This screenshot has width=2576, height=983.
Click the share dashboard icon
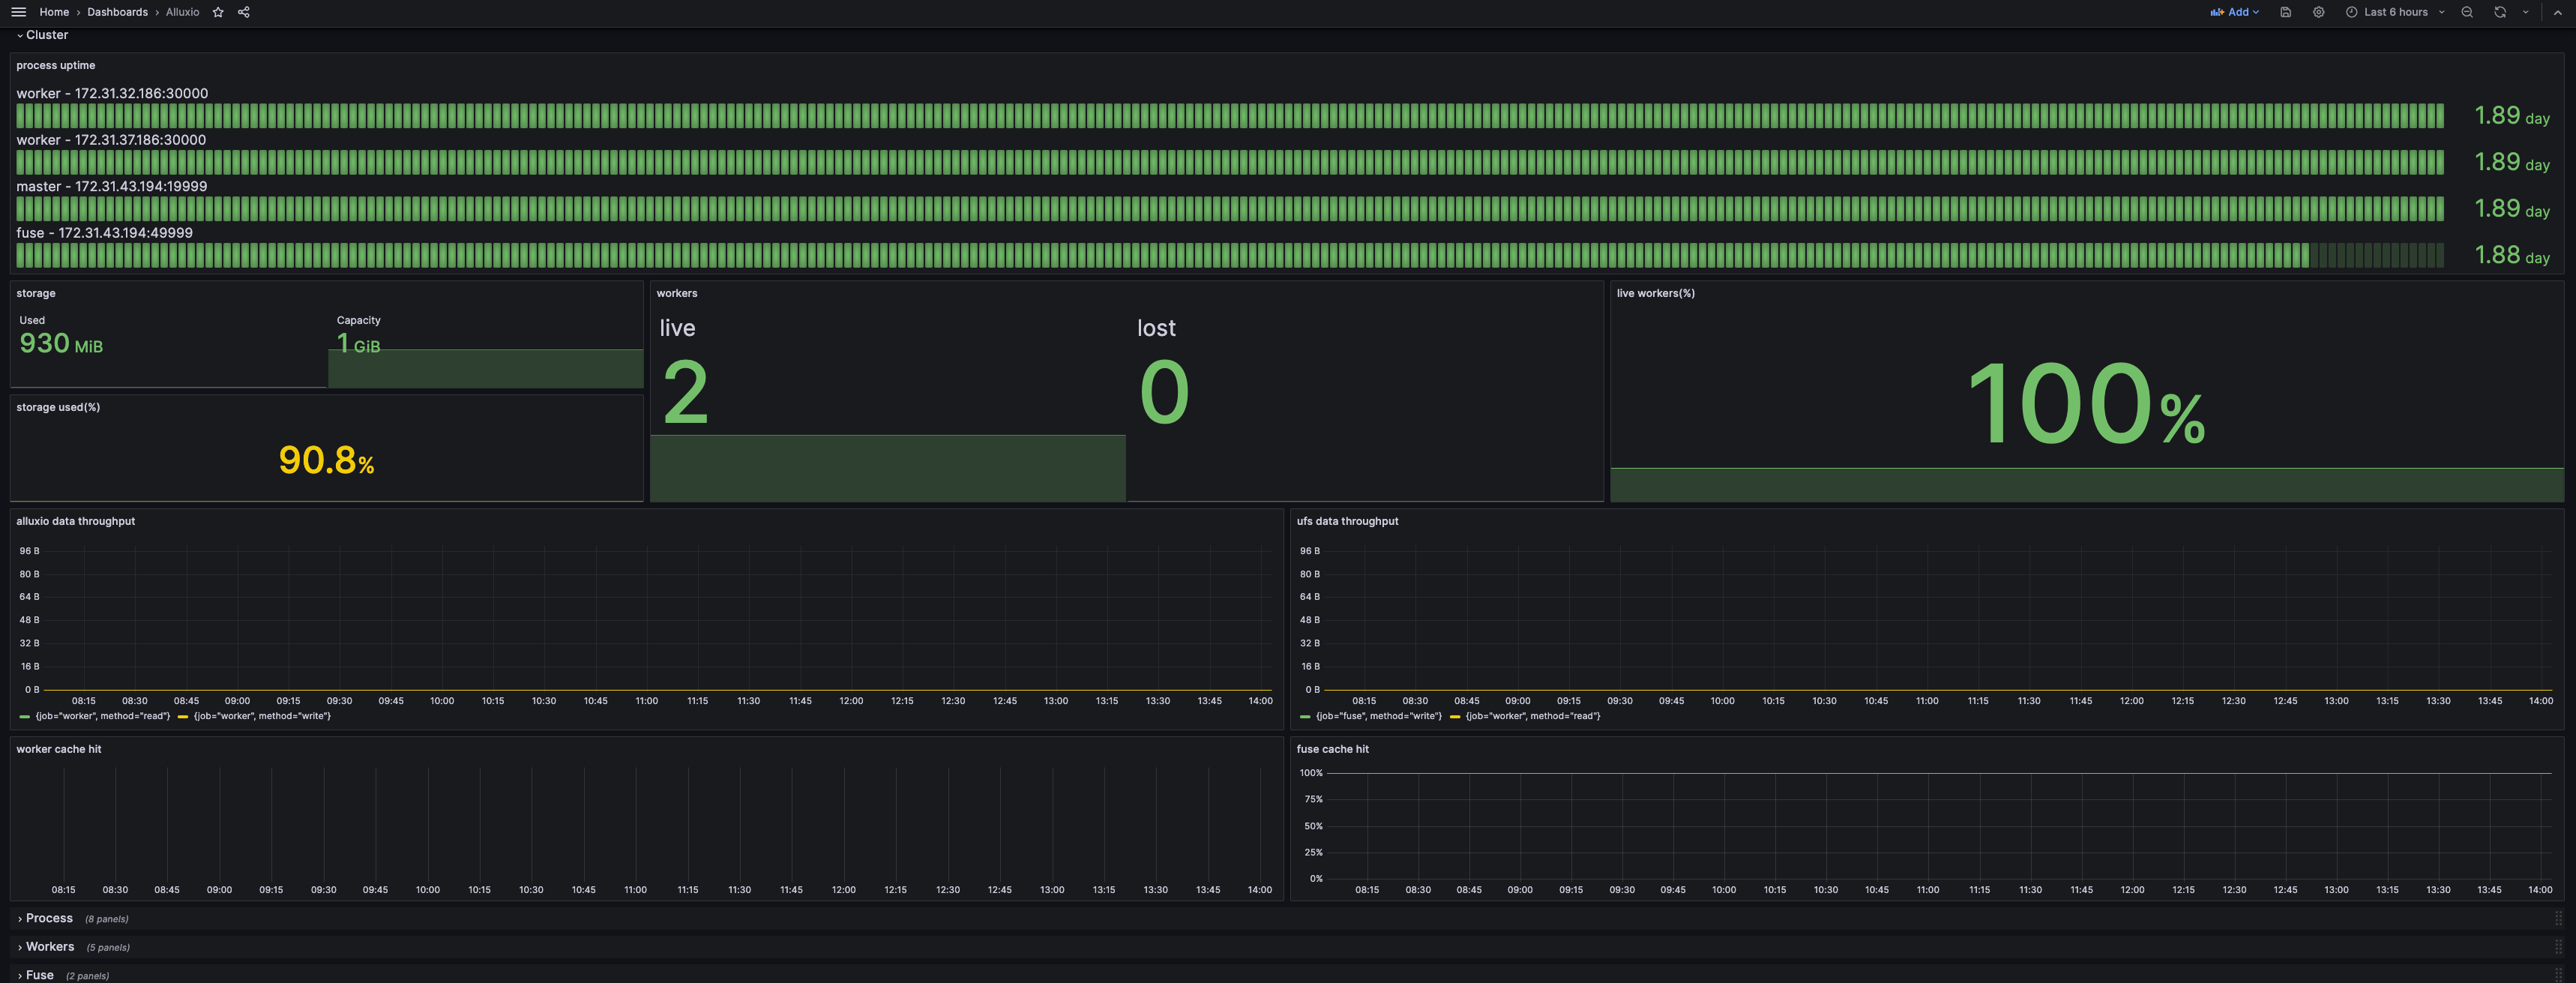pos(244,12)
